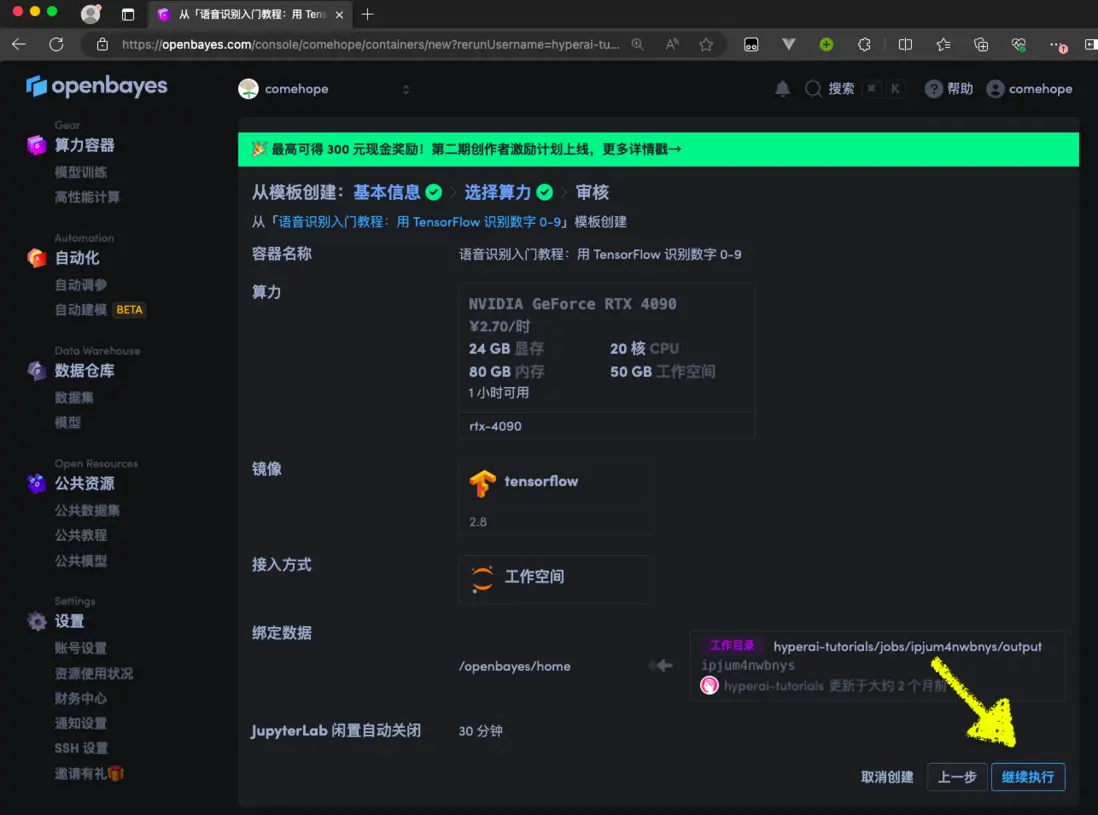Click the NVIDIA GeForce RTX 4090 card
Screen dimensions: 1098x815
coord(606,361)
